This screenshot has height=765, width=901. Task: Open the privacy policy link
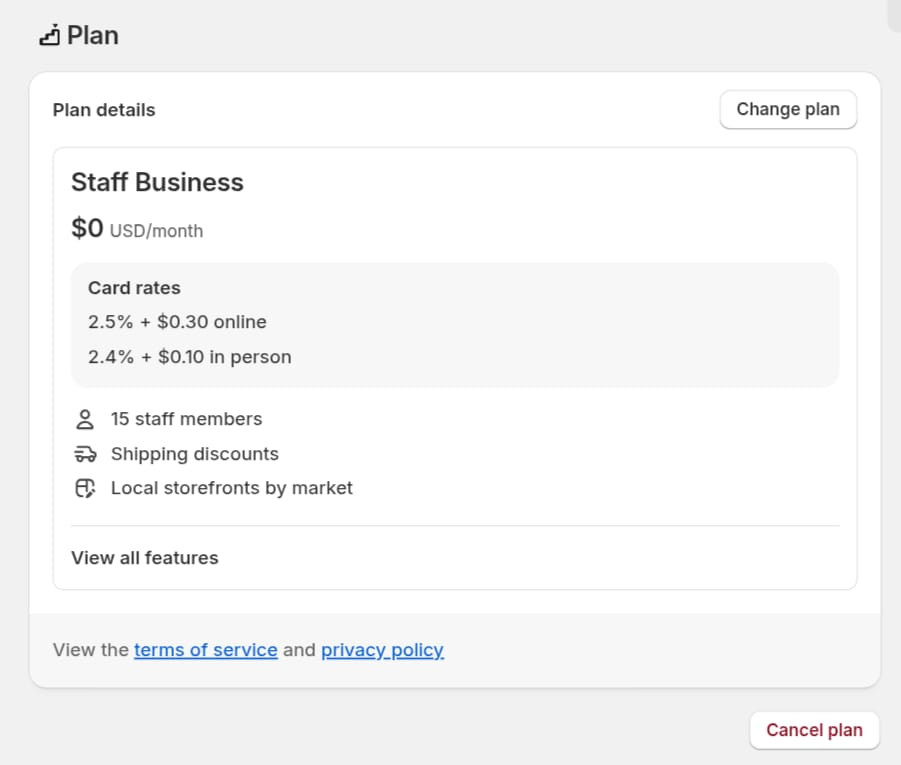[x=382, y=650]
